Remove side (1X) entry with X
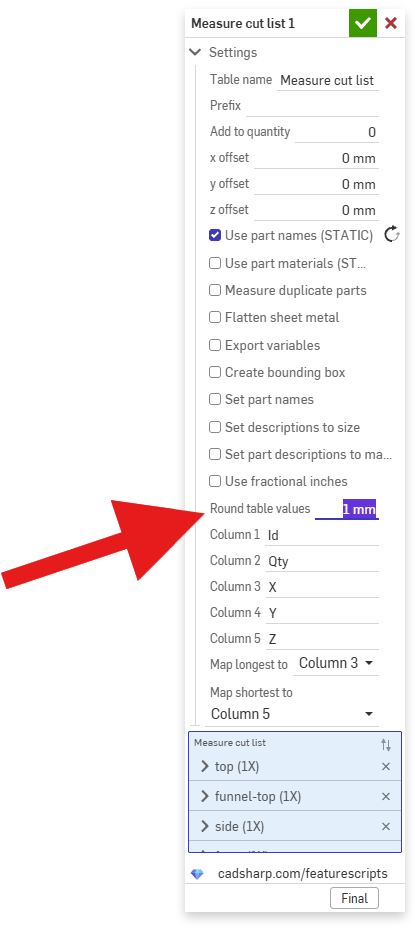Screen dimensions: 415x934 click(386, 826)
